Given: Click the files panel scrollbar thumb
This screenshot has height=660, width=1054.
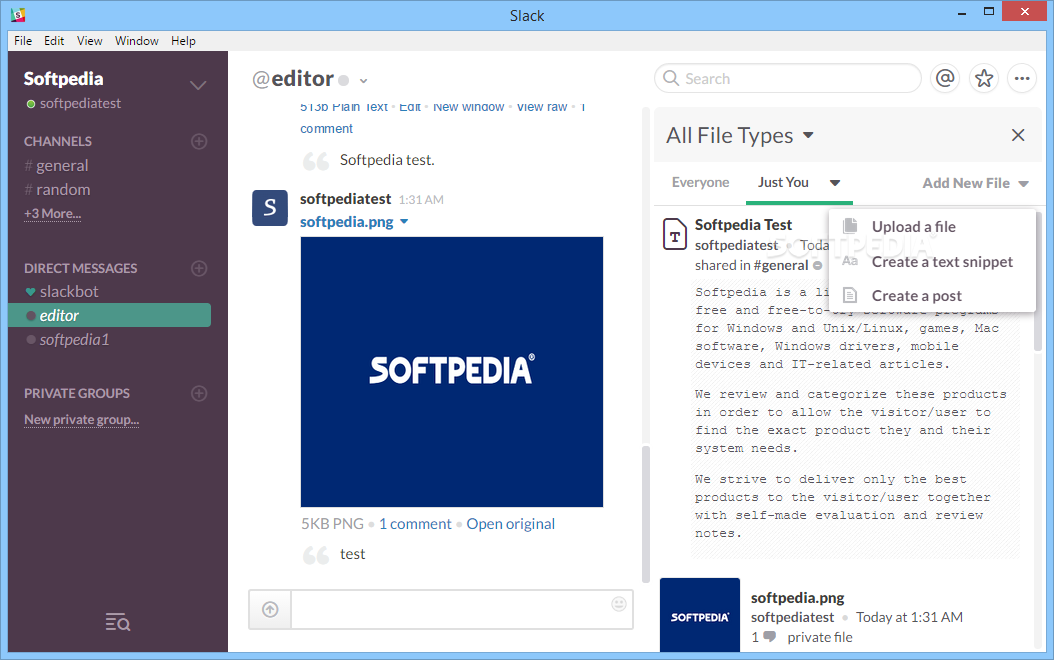Looking at the screenshot, I should pyautogui.click(x=1039, y=280).
